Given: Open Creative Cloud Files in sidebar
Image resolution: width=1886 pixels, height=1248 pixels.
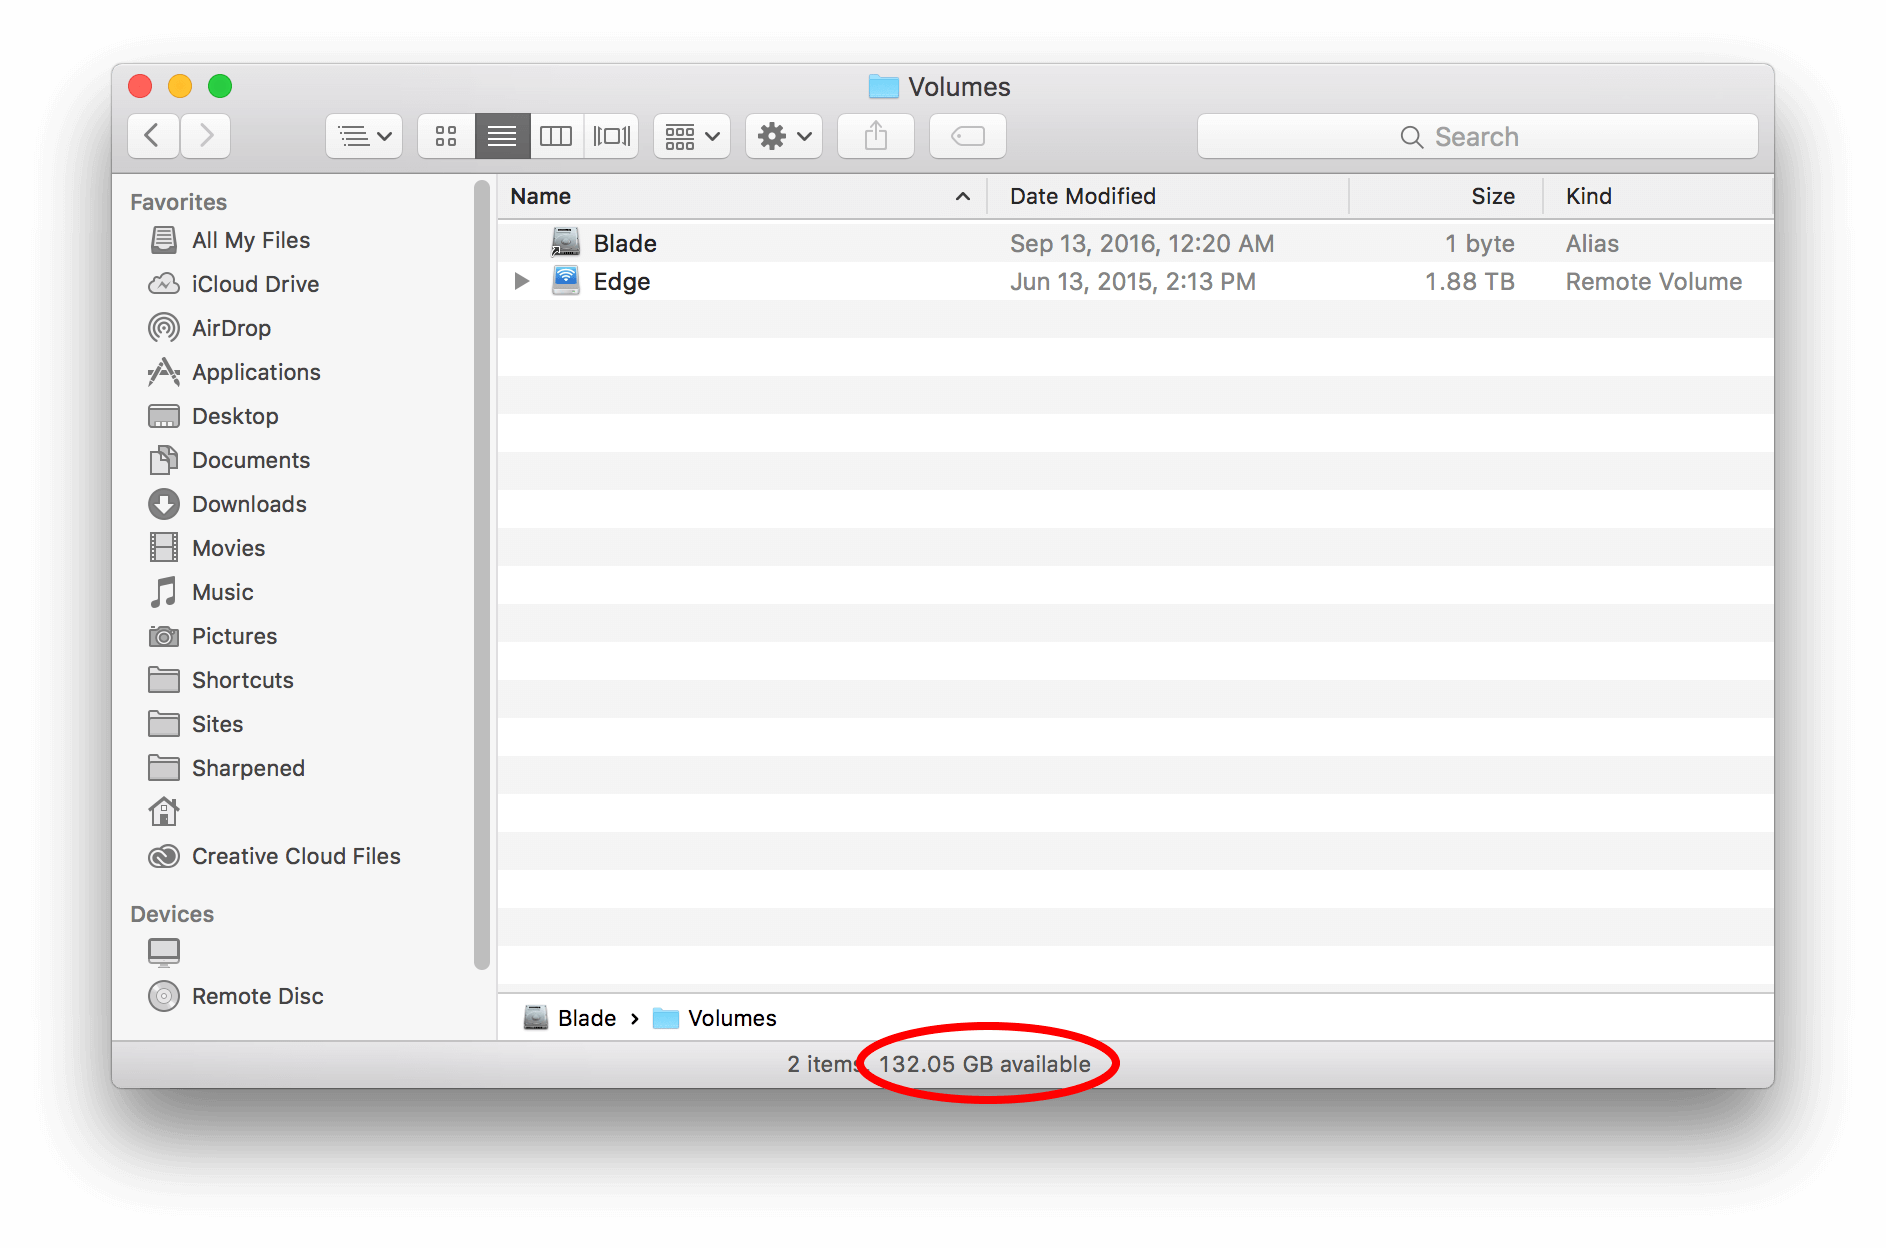Looking at the screenshot, I should click(x=274, y=856).
